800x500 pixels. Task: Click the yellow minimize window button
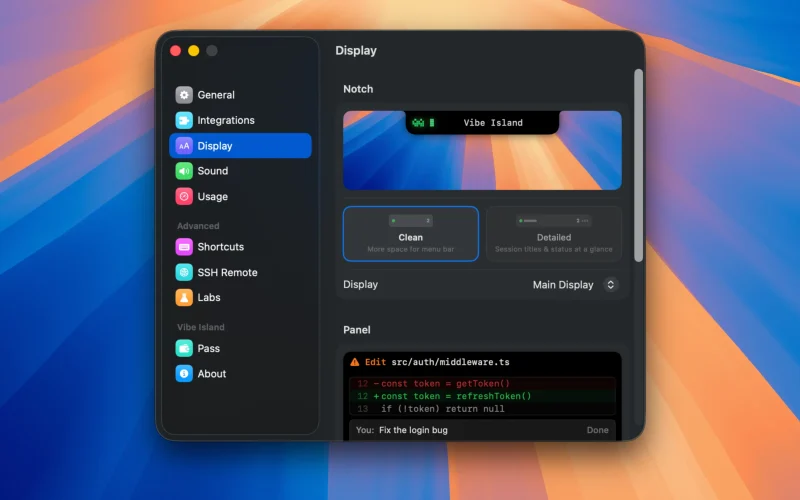click(193, 51)
